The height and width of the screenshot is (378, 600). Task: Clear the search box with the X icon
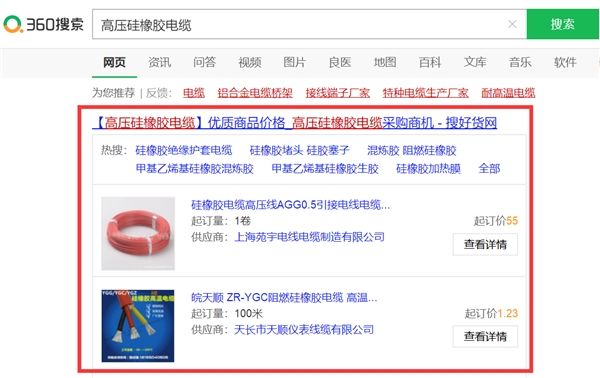(512, 24)
